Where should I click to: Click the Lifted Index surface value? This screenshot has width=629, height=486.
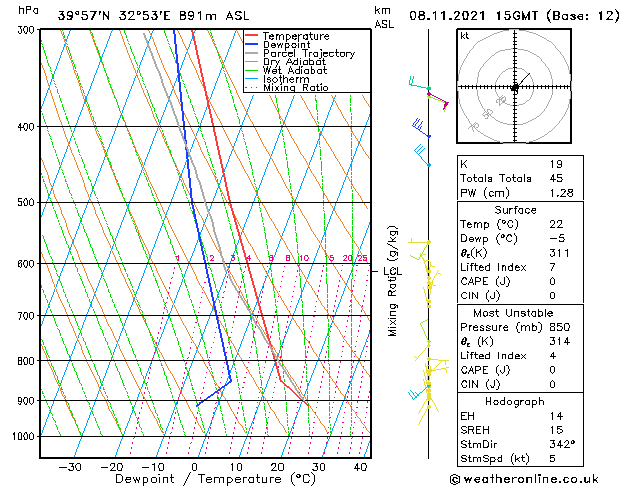(552, 267)
